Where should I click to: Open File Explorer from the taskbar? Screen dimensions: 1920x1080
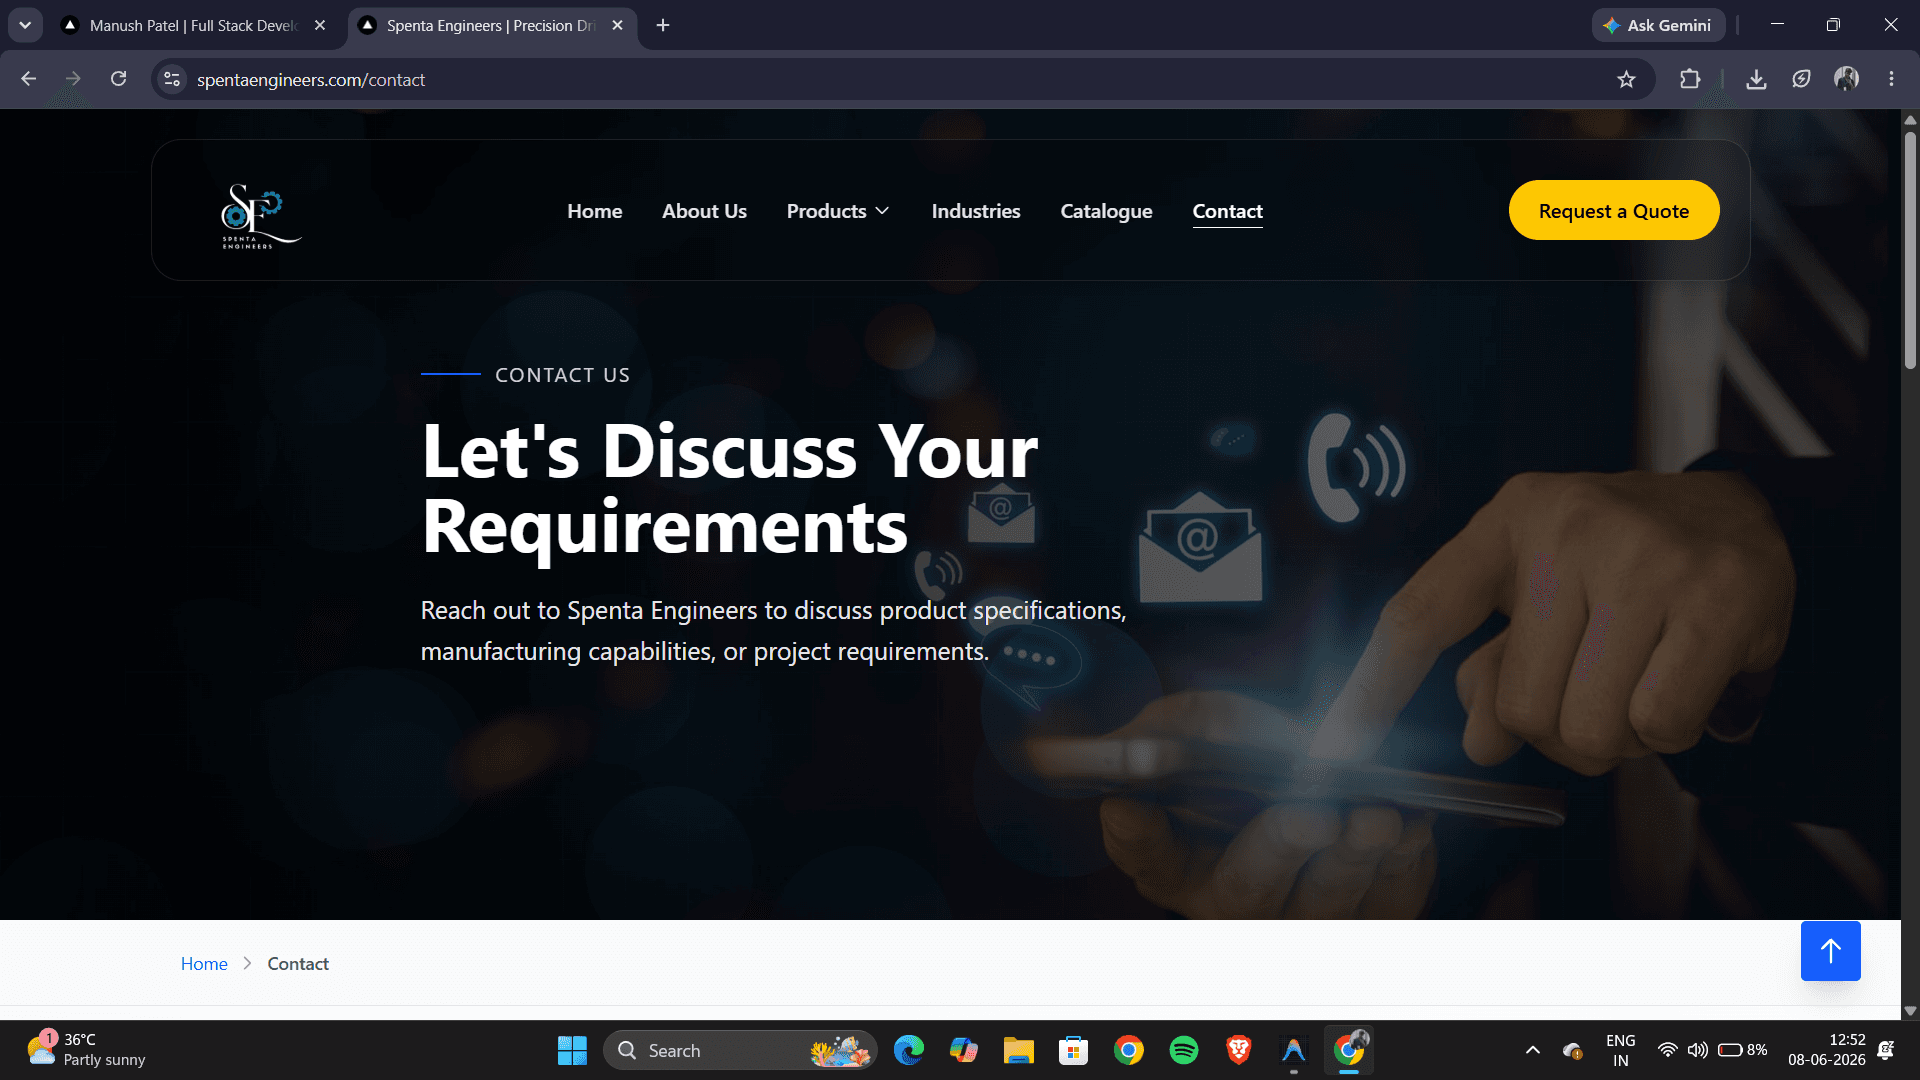1019,1050
